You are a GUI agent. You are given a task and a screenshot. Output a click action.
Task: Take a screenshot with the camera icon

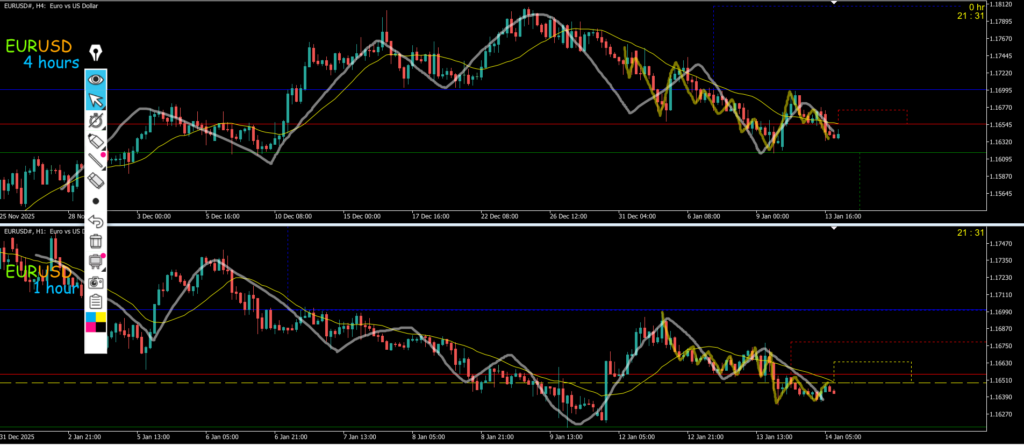(x=96, y=281)
